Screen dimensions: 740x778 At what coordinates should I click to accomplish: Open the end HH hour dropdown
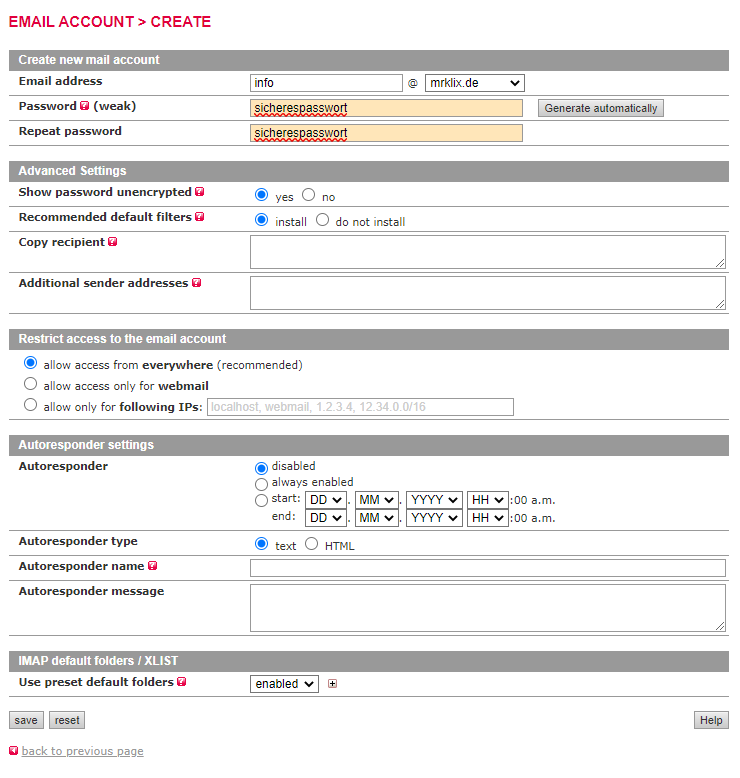click(x=487, y=518)
